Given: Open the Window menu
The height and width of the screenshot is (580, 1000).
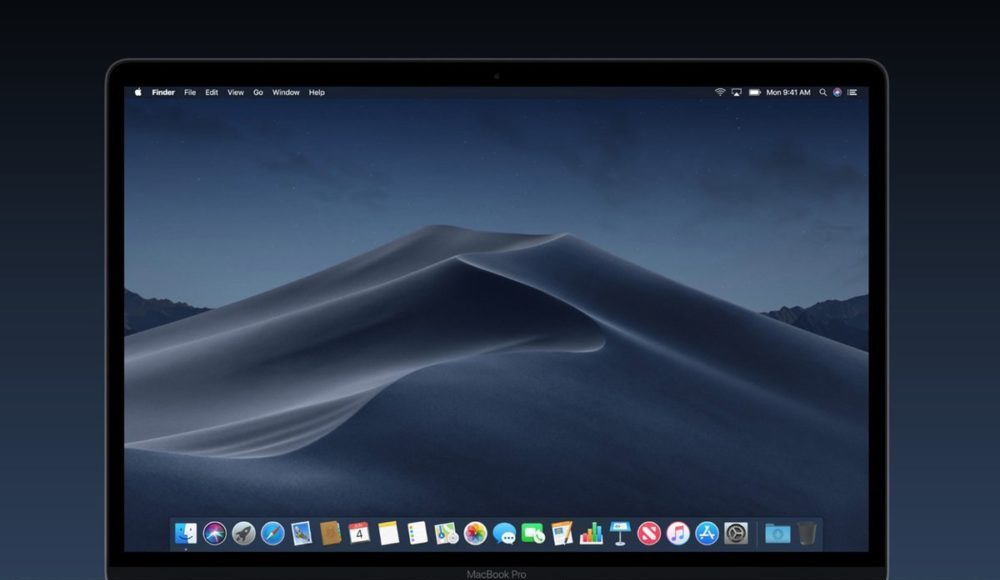Looking at the screenshot, I should 286,93.
